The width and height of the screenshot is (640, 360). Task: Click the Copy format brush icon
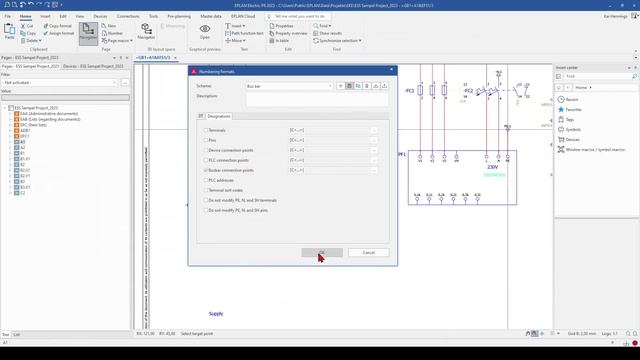(46, 26)
